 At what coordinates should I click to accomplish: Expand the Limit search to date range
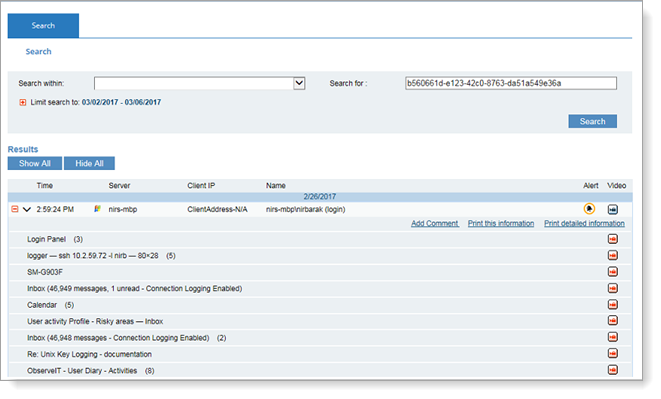(23, 102)
